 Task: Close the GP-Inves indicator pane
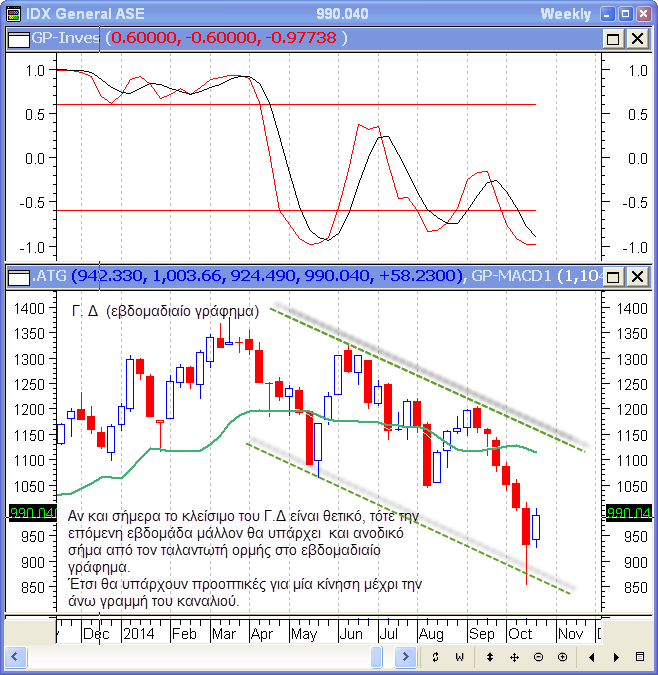pos(636,38)
